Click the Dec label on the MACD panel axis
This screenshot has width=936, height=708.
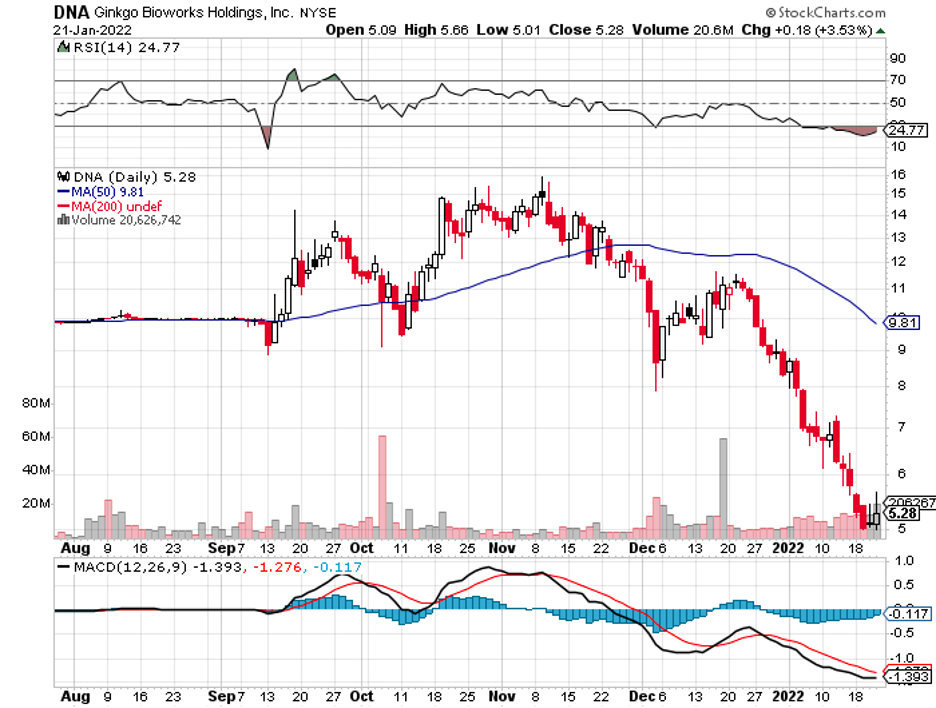point(642,696)
